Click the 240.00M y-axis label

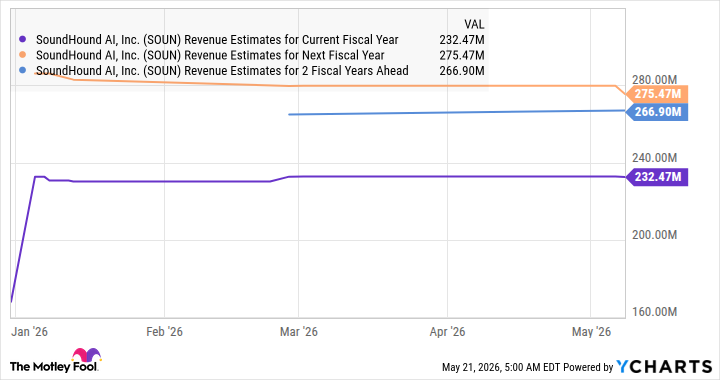pos(654,158)
